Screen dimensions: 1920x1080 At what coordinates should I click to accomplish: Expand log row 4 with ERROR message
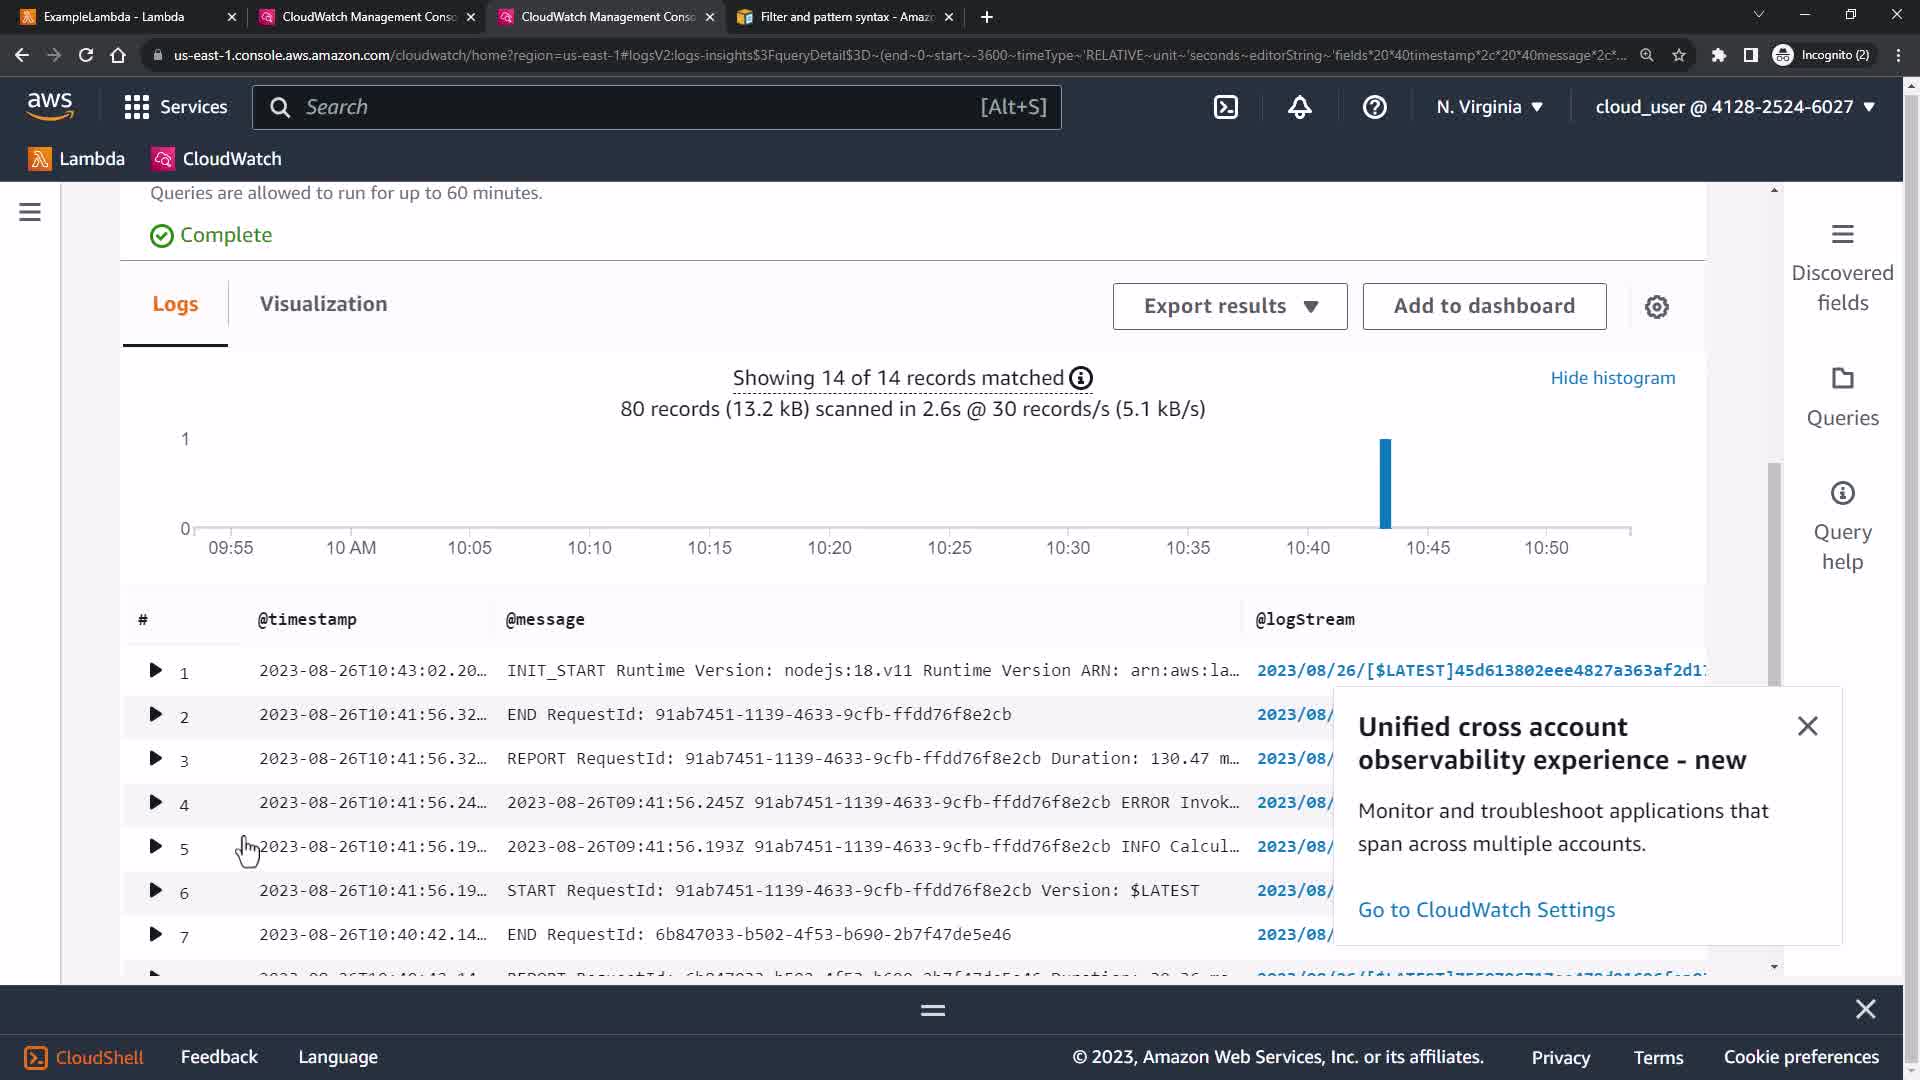click(155, 803)
